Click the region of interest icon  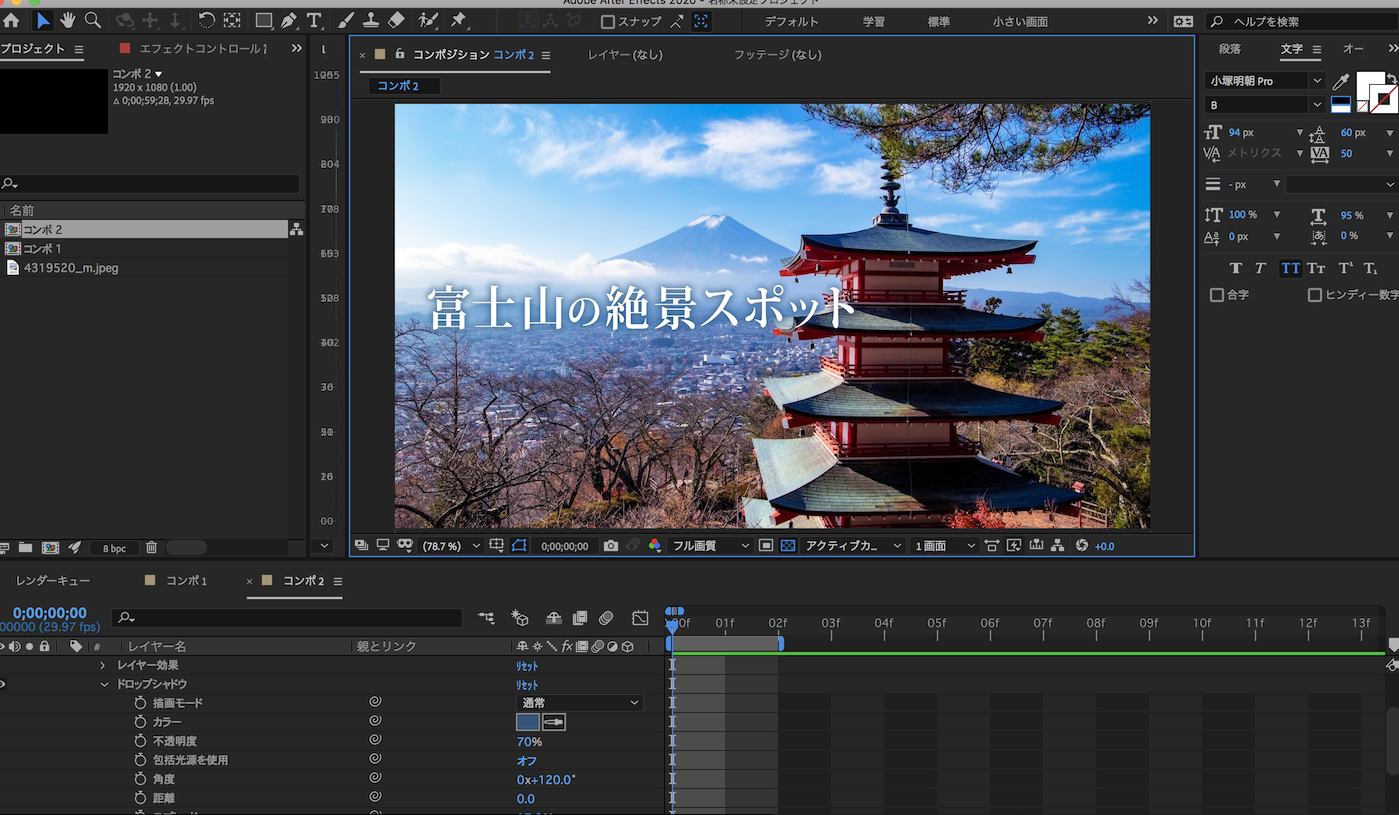pyautogui.click(x=765, y=546)
